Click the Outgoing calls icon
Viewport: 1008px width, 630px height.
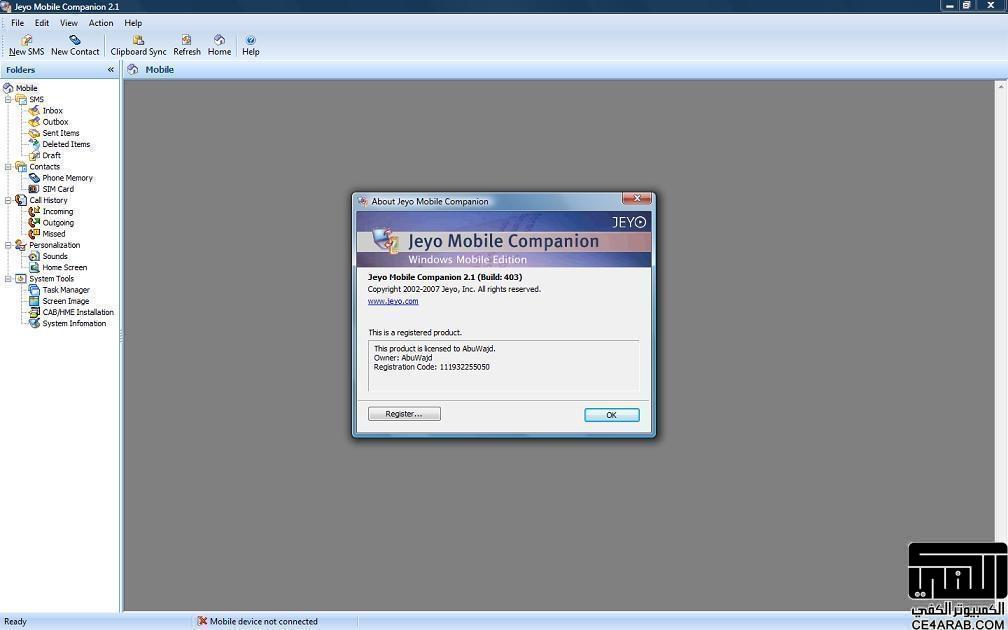(x=34, y=222)
